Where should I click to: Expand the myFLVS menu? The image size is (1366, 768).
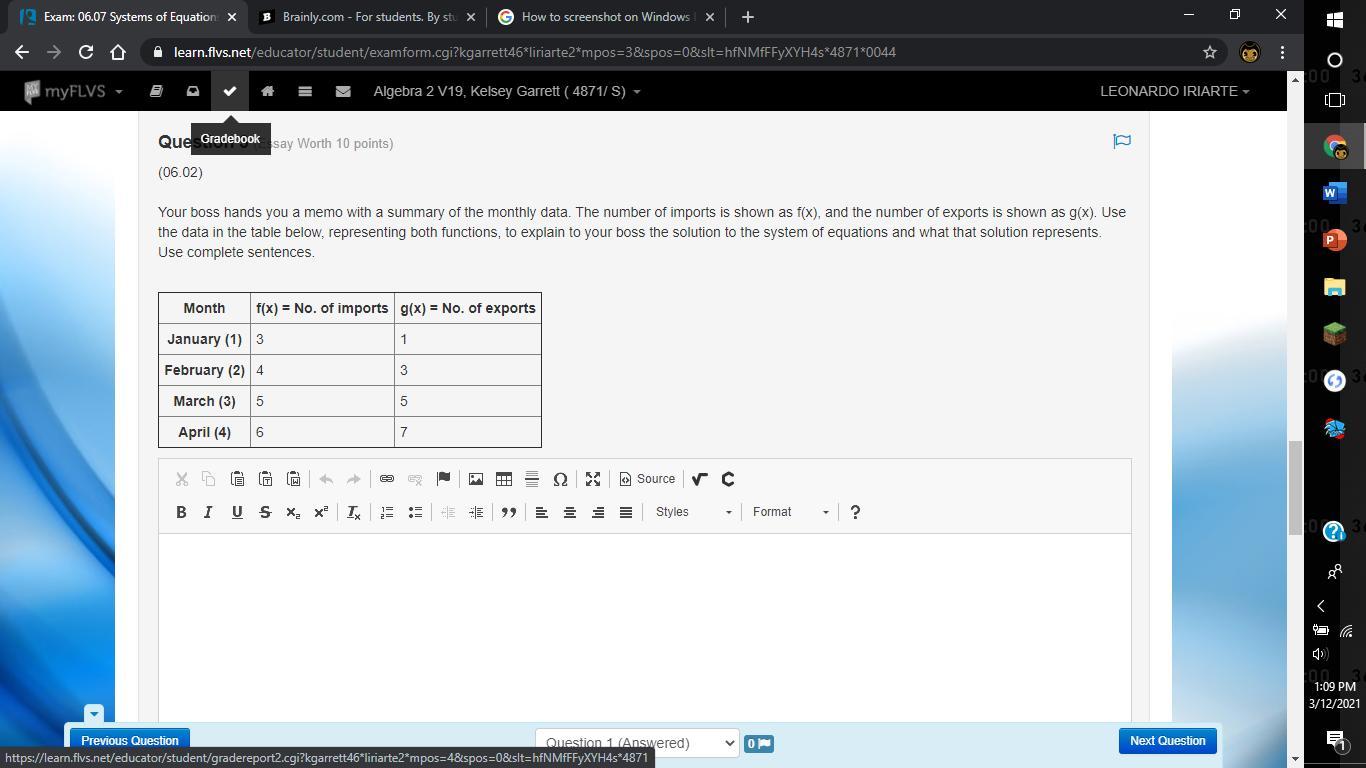pyautogui.click(x=73, y=91)
